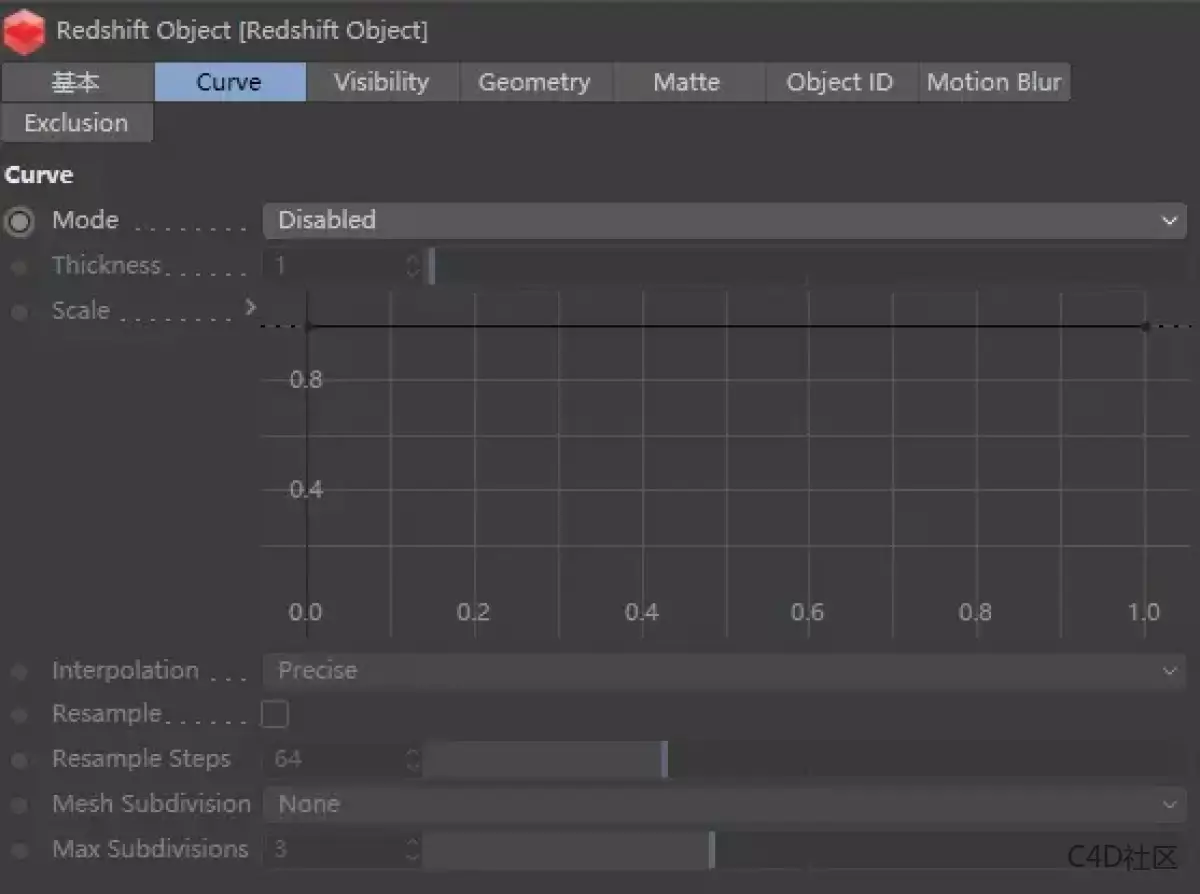Viewport: 1200px width, 894px height.
Task: Open the Mesh Subdivision dropdown
Action: 724,804
